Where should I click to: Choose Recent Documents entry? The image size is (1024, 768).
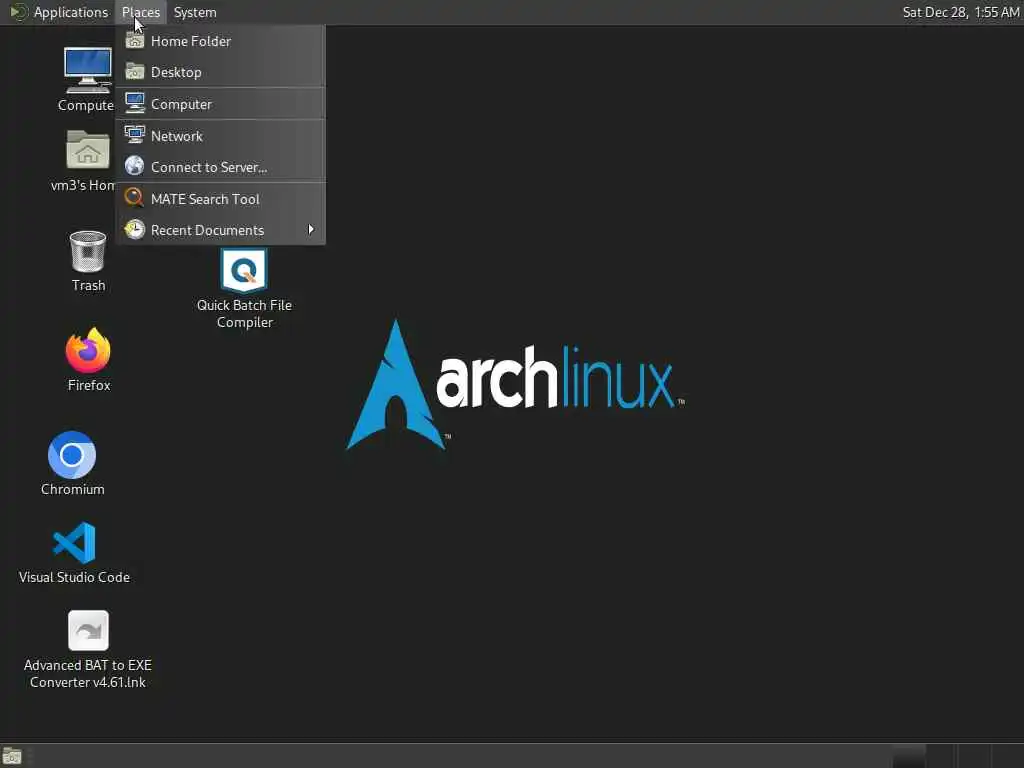(x=221, y=230)
